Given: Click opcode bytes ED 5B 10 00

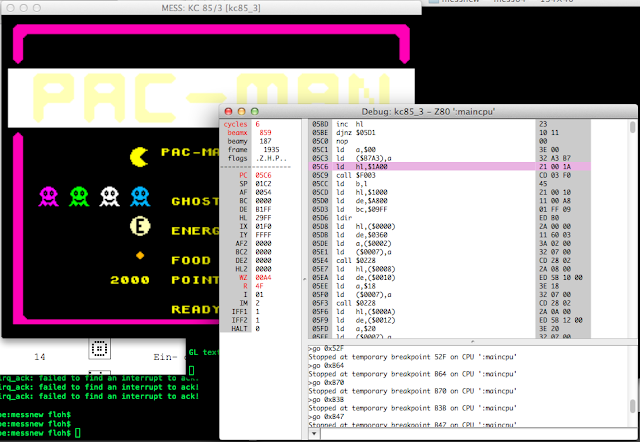Looking at the screenshot, I should [x=561, y=278].
